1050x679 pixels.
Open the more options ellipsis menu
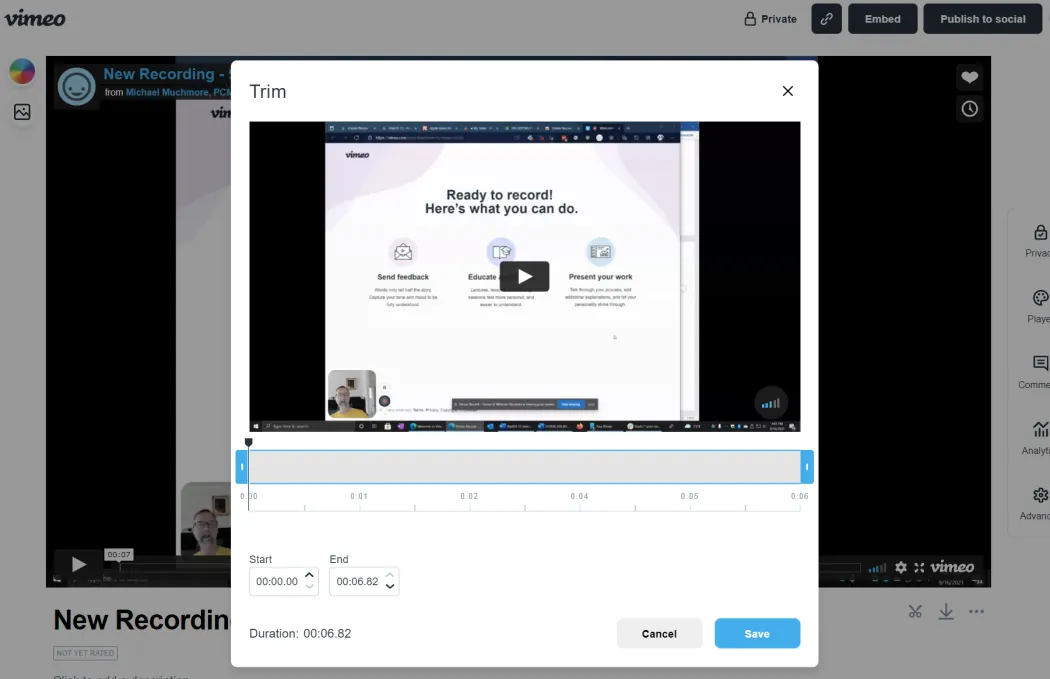[x=977, y=611]
